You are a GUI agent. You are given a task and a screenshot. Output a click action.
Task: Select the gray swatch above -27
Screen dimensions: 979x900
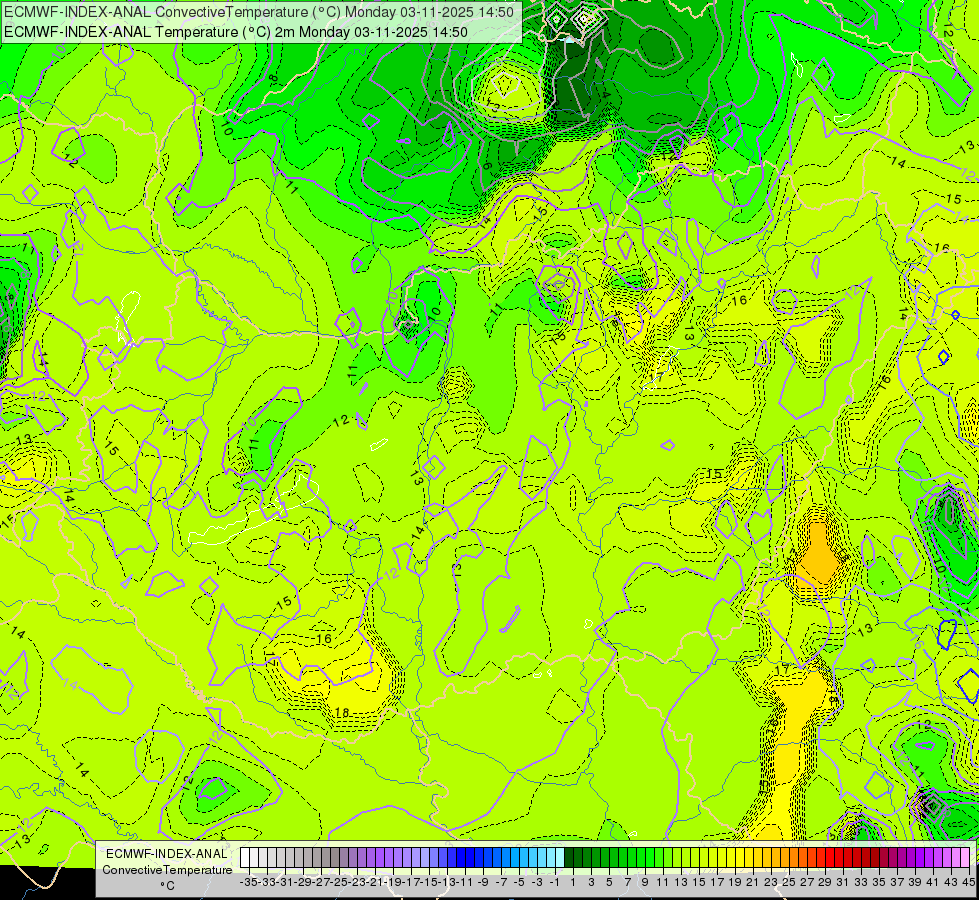pyautogui.click(x=317, y=857)
